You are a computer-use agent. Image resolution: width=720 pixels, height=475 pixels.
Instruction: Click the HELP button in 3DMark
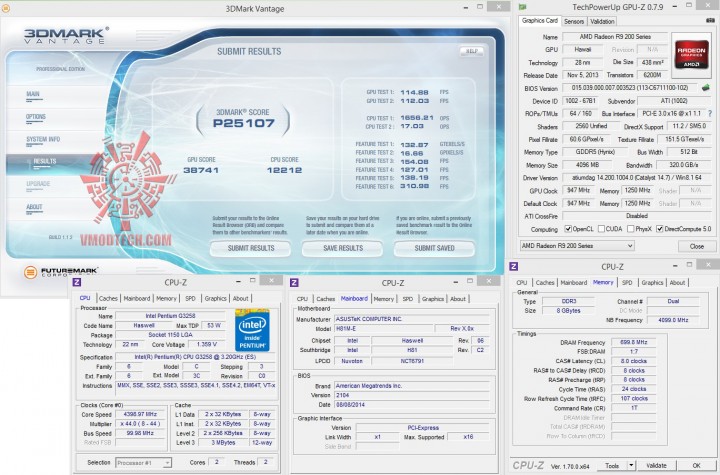click(472, 51)
